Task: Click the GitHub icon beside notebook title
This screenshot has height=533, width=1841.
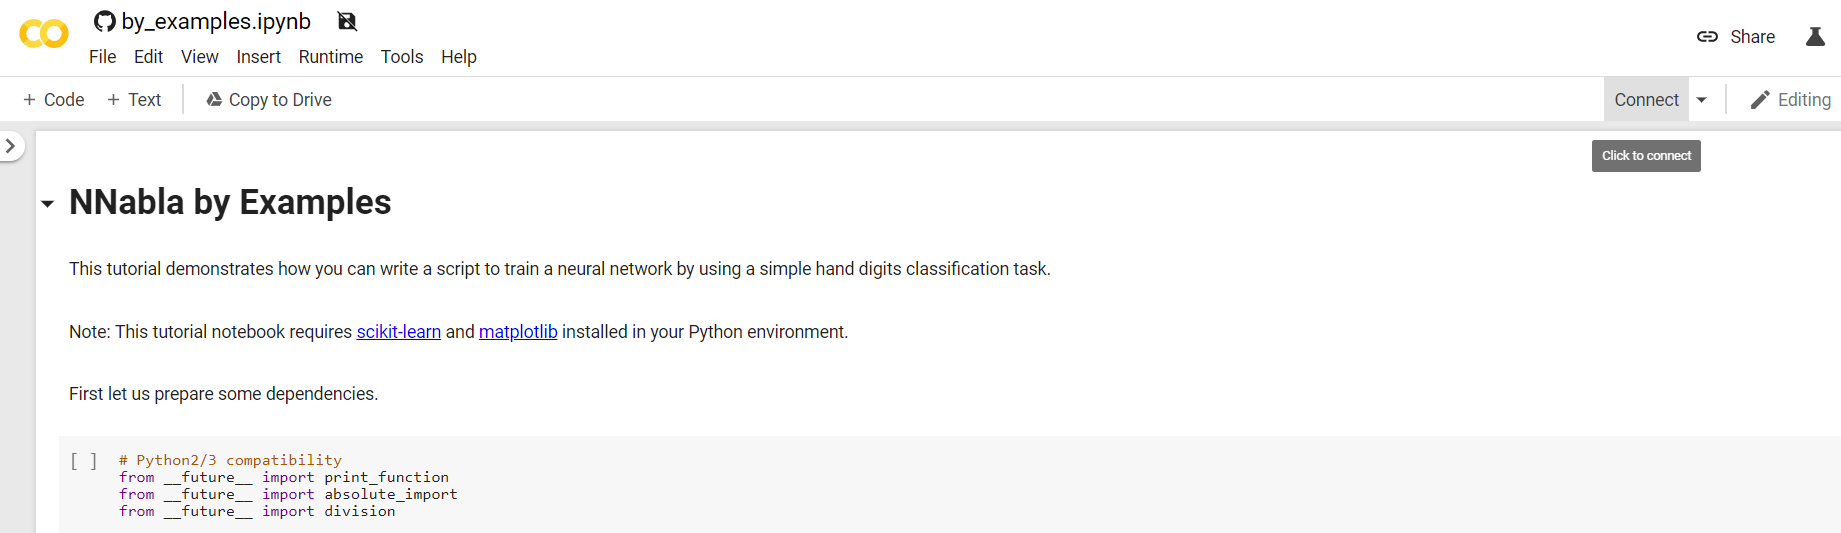Action: [x=105, y=21]
